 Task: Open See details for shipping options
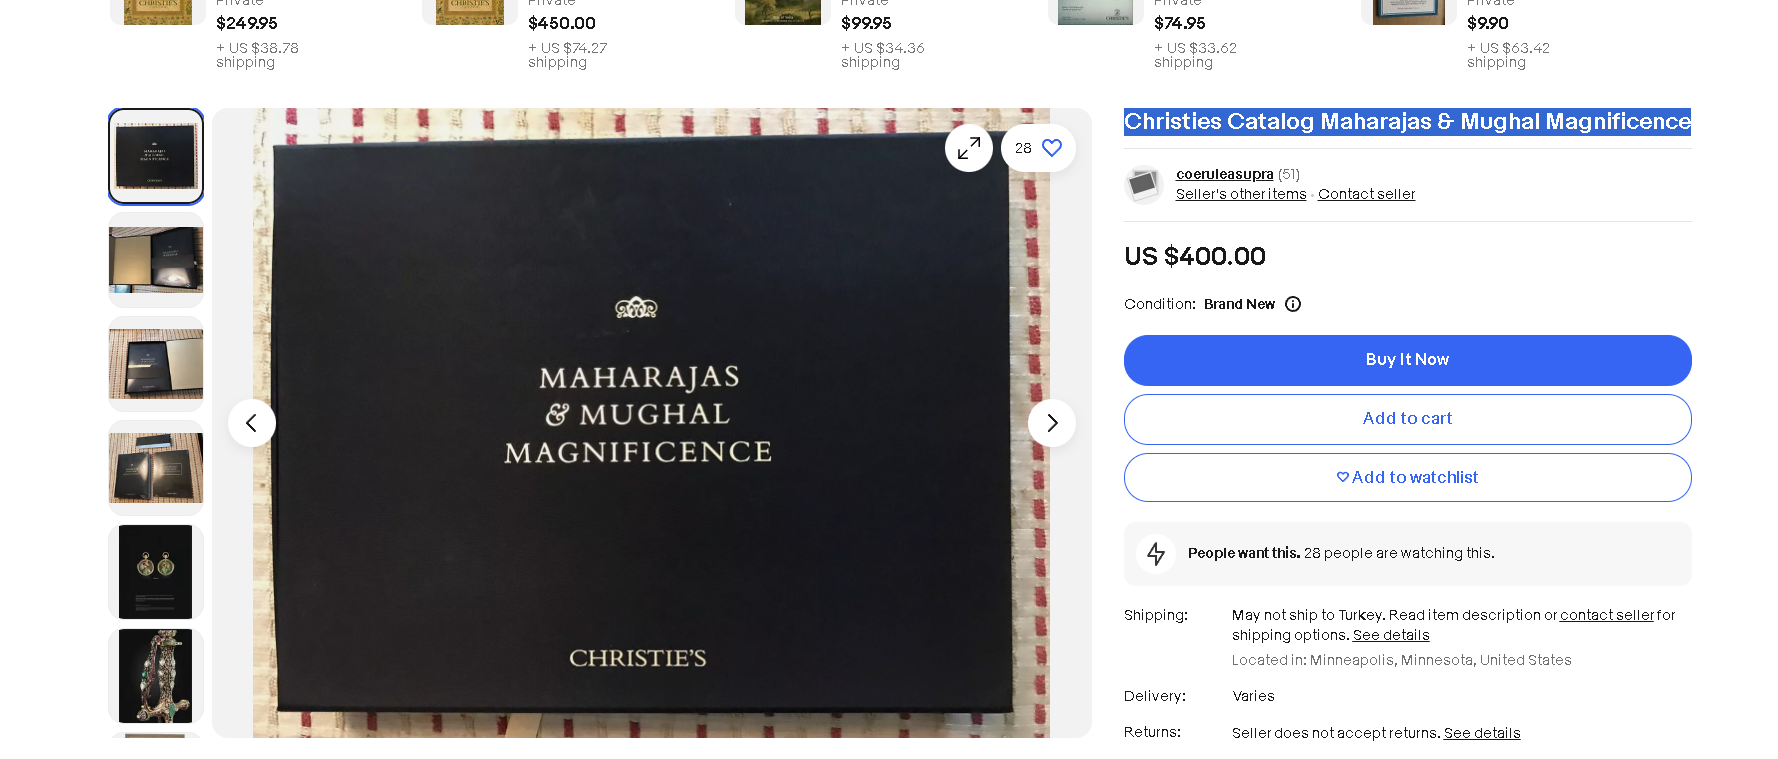point(1391,635)
